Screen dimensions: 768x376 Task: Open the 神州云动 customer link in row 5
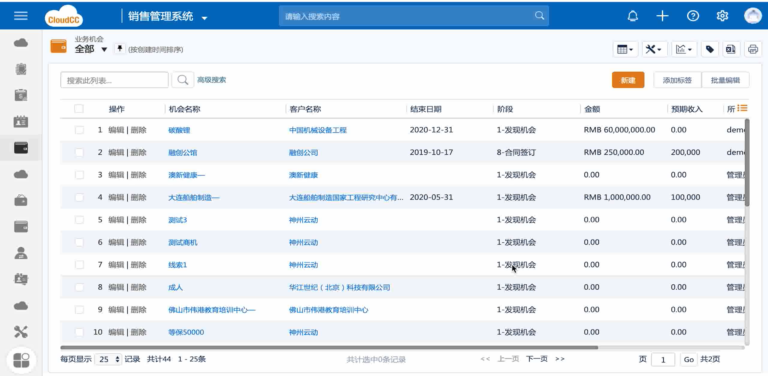303,220
